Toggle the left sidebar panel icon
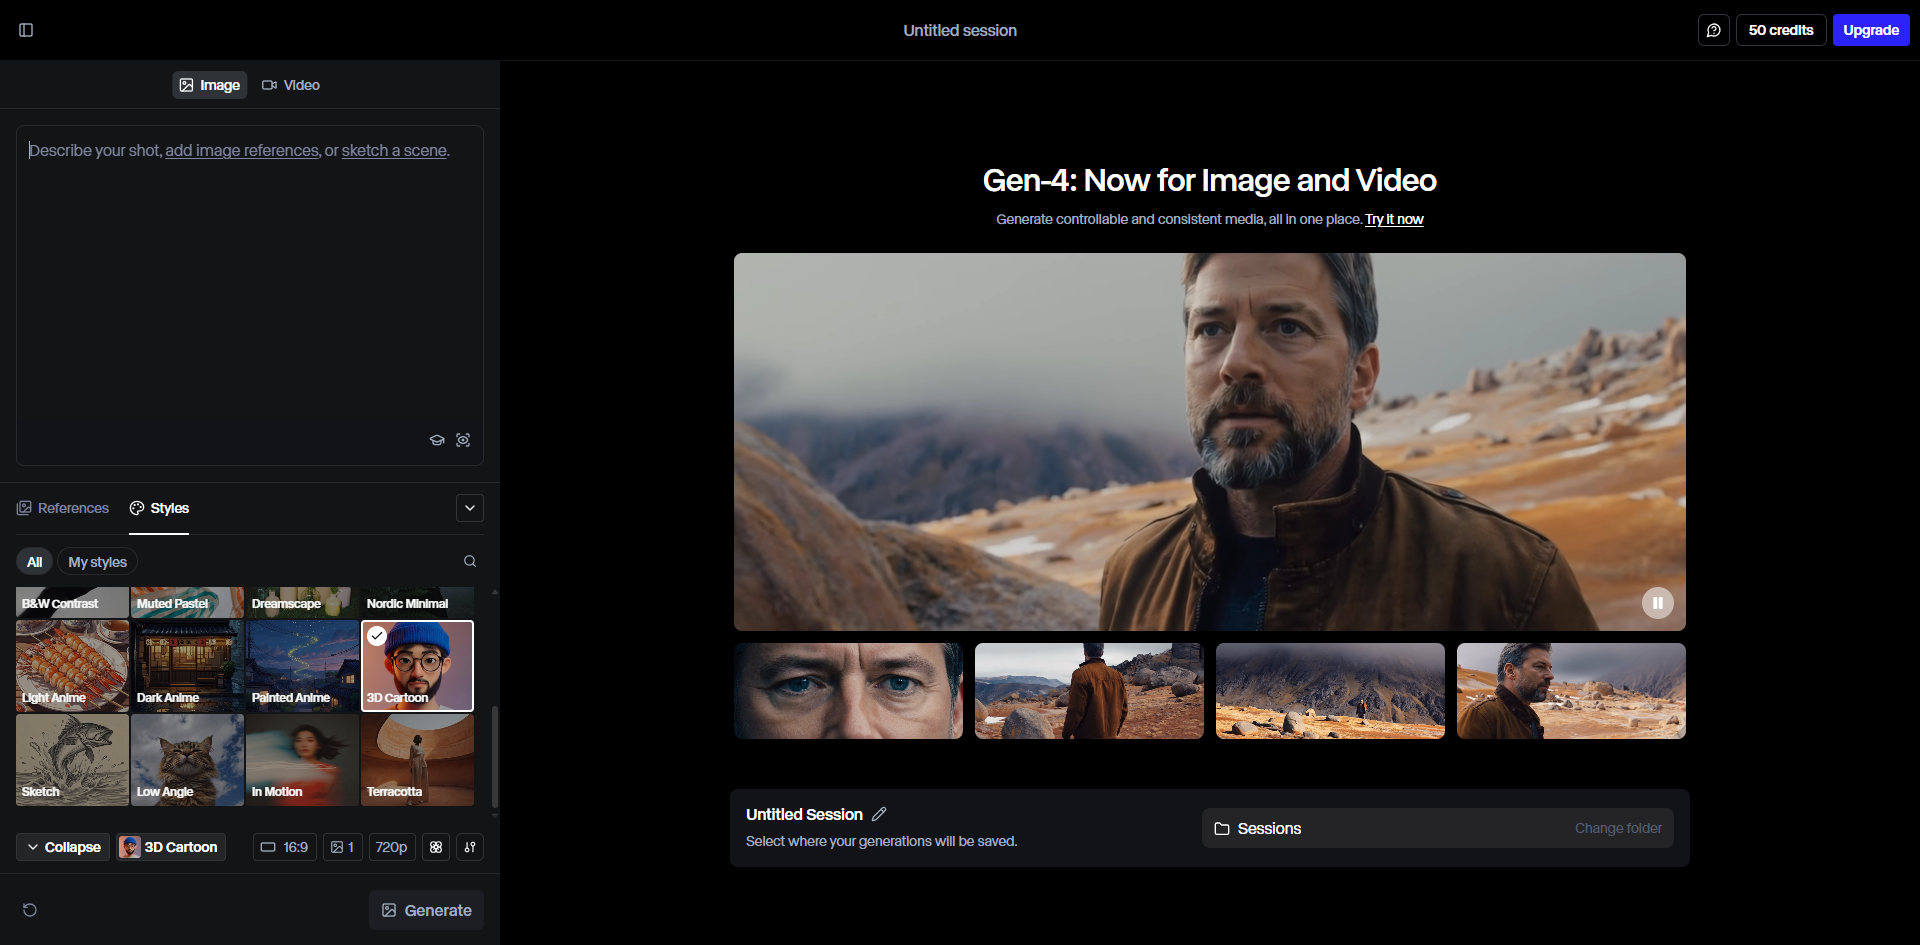This screenshot has width=1920, height=945. point(26,30)
